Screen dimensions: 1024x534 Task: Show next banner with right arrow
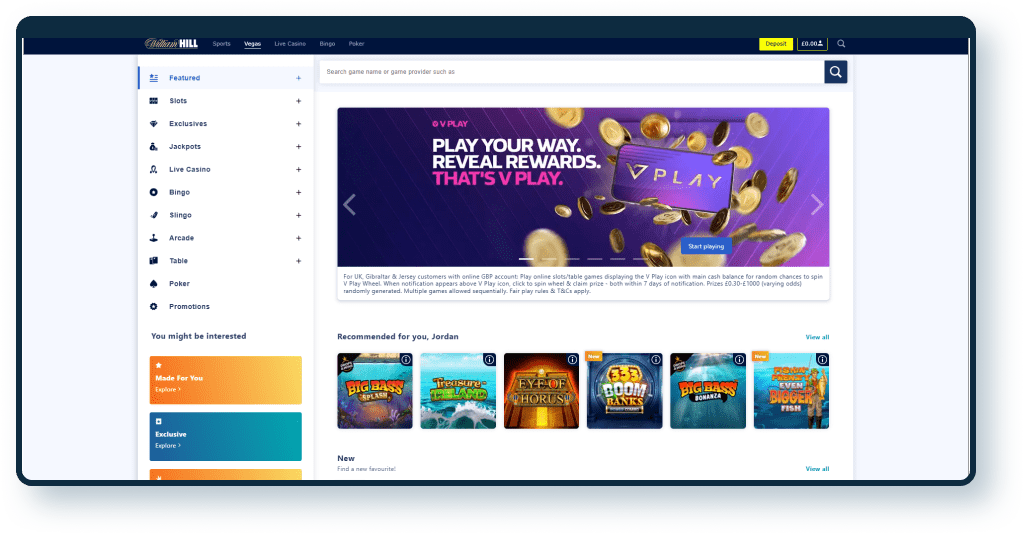point(817,204)
